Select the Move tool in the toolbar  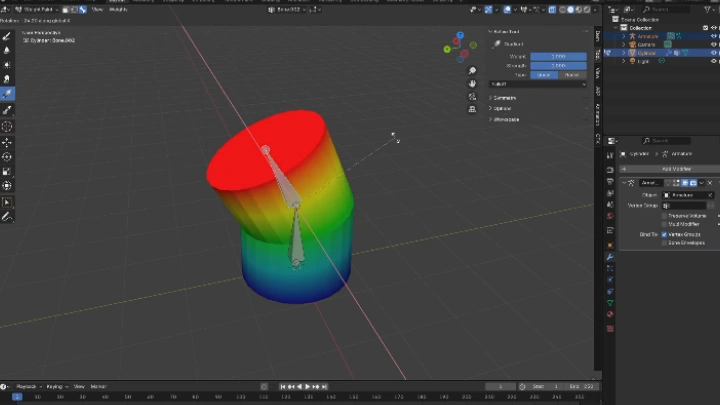click(x=7, y=142)
